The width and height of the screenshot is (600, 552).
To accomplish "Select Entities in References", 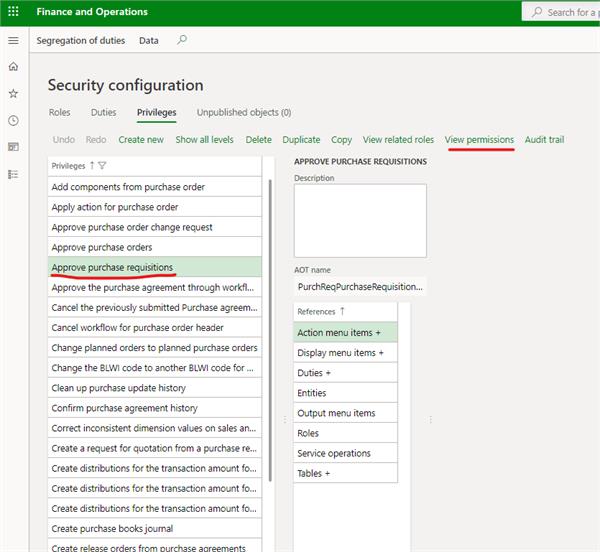I will click(346, 393).
